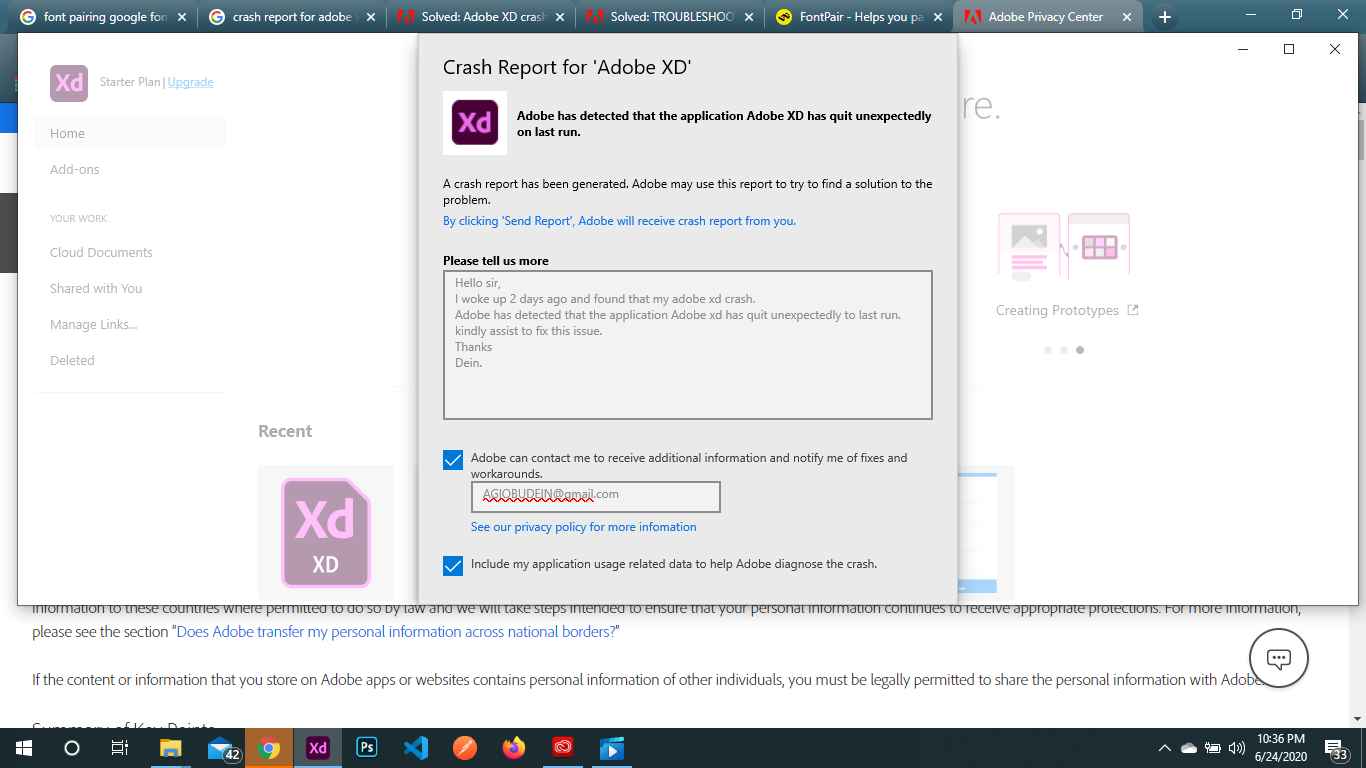Viewport: 1366px width, 768px height.
Task: Click the Adobe XD logo in the sidebar
Action: 69,83
